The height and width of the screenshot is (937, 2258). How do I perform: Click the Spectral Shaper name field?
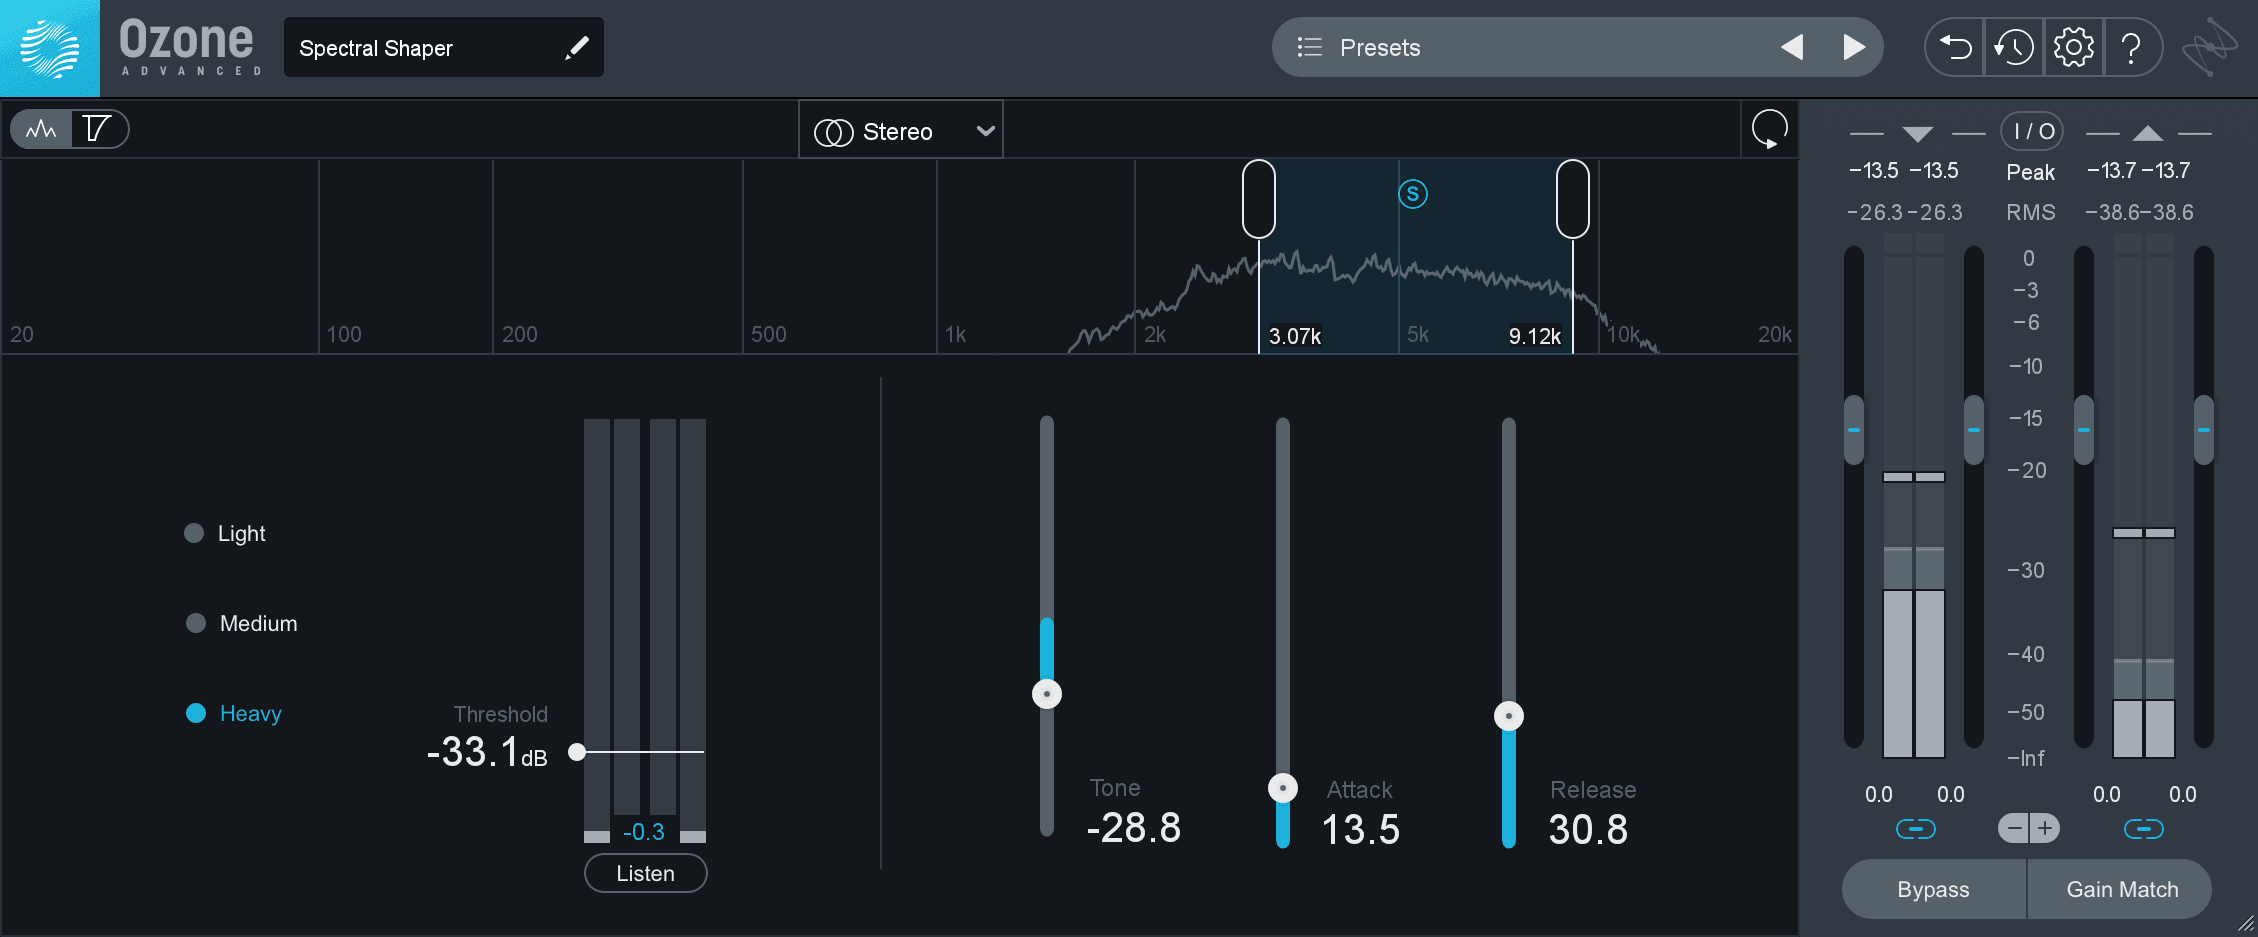coord(443,47)
